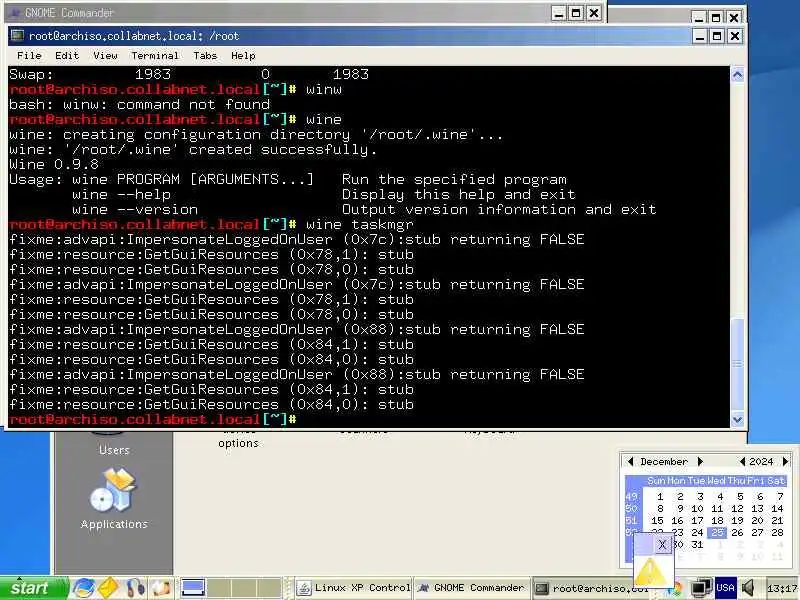800x600 pixels.
Task: Open the Terminal menu
Action: 155,56
